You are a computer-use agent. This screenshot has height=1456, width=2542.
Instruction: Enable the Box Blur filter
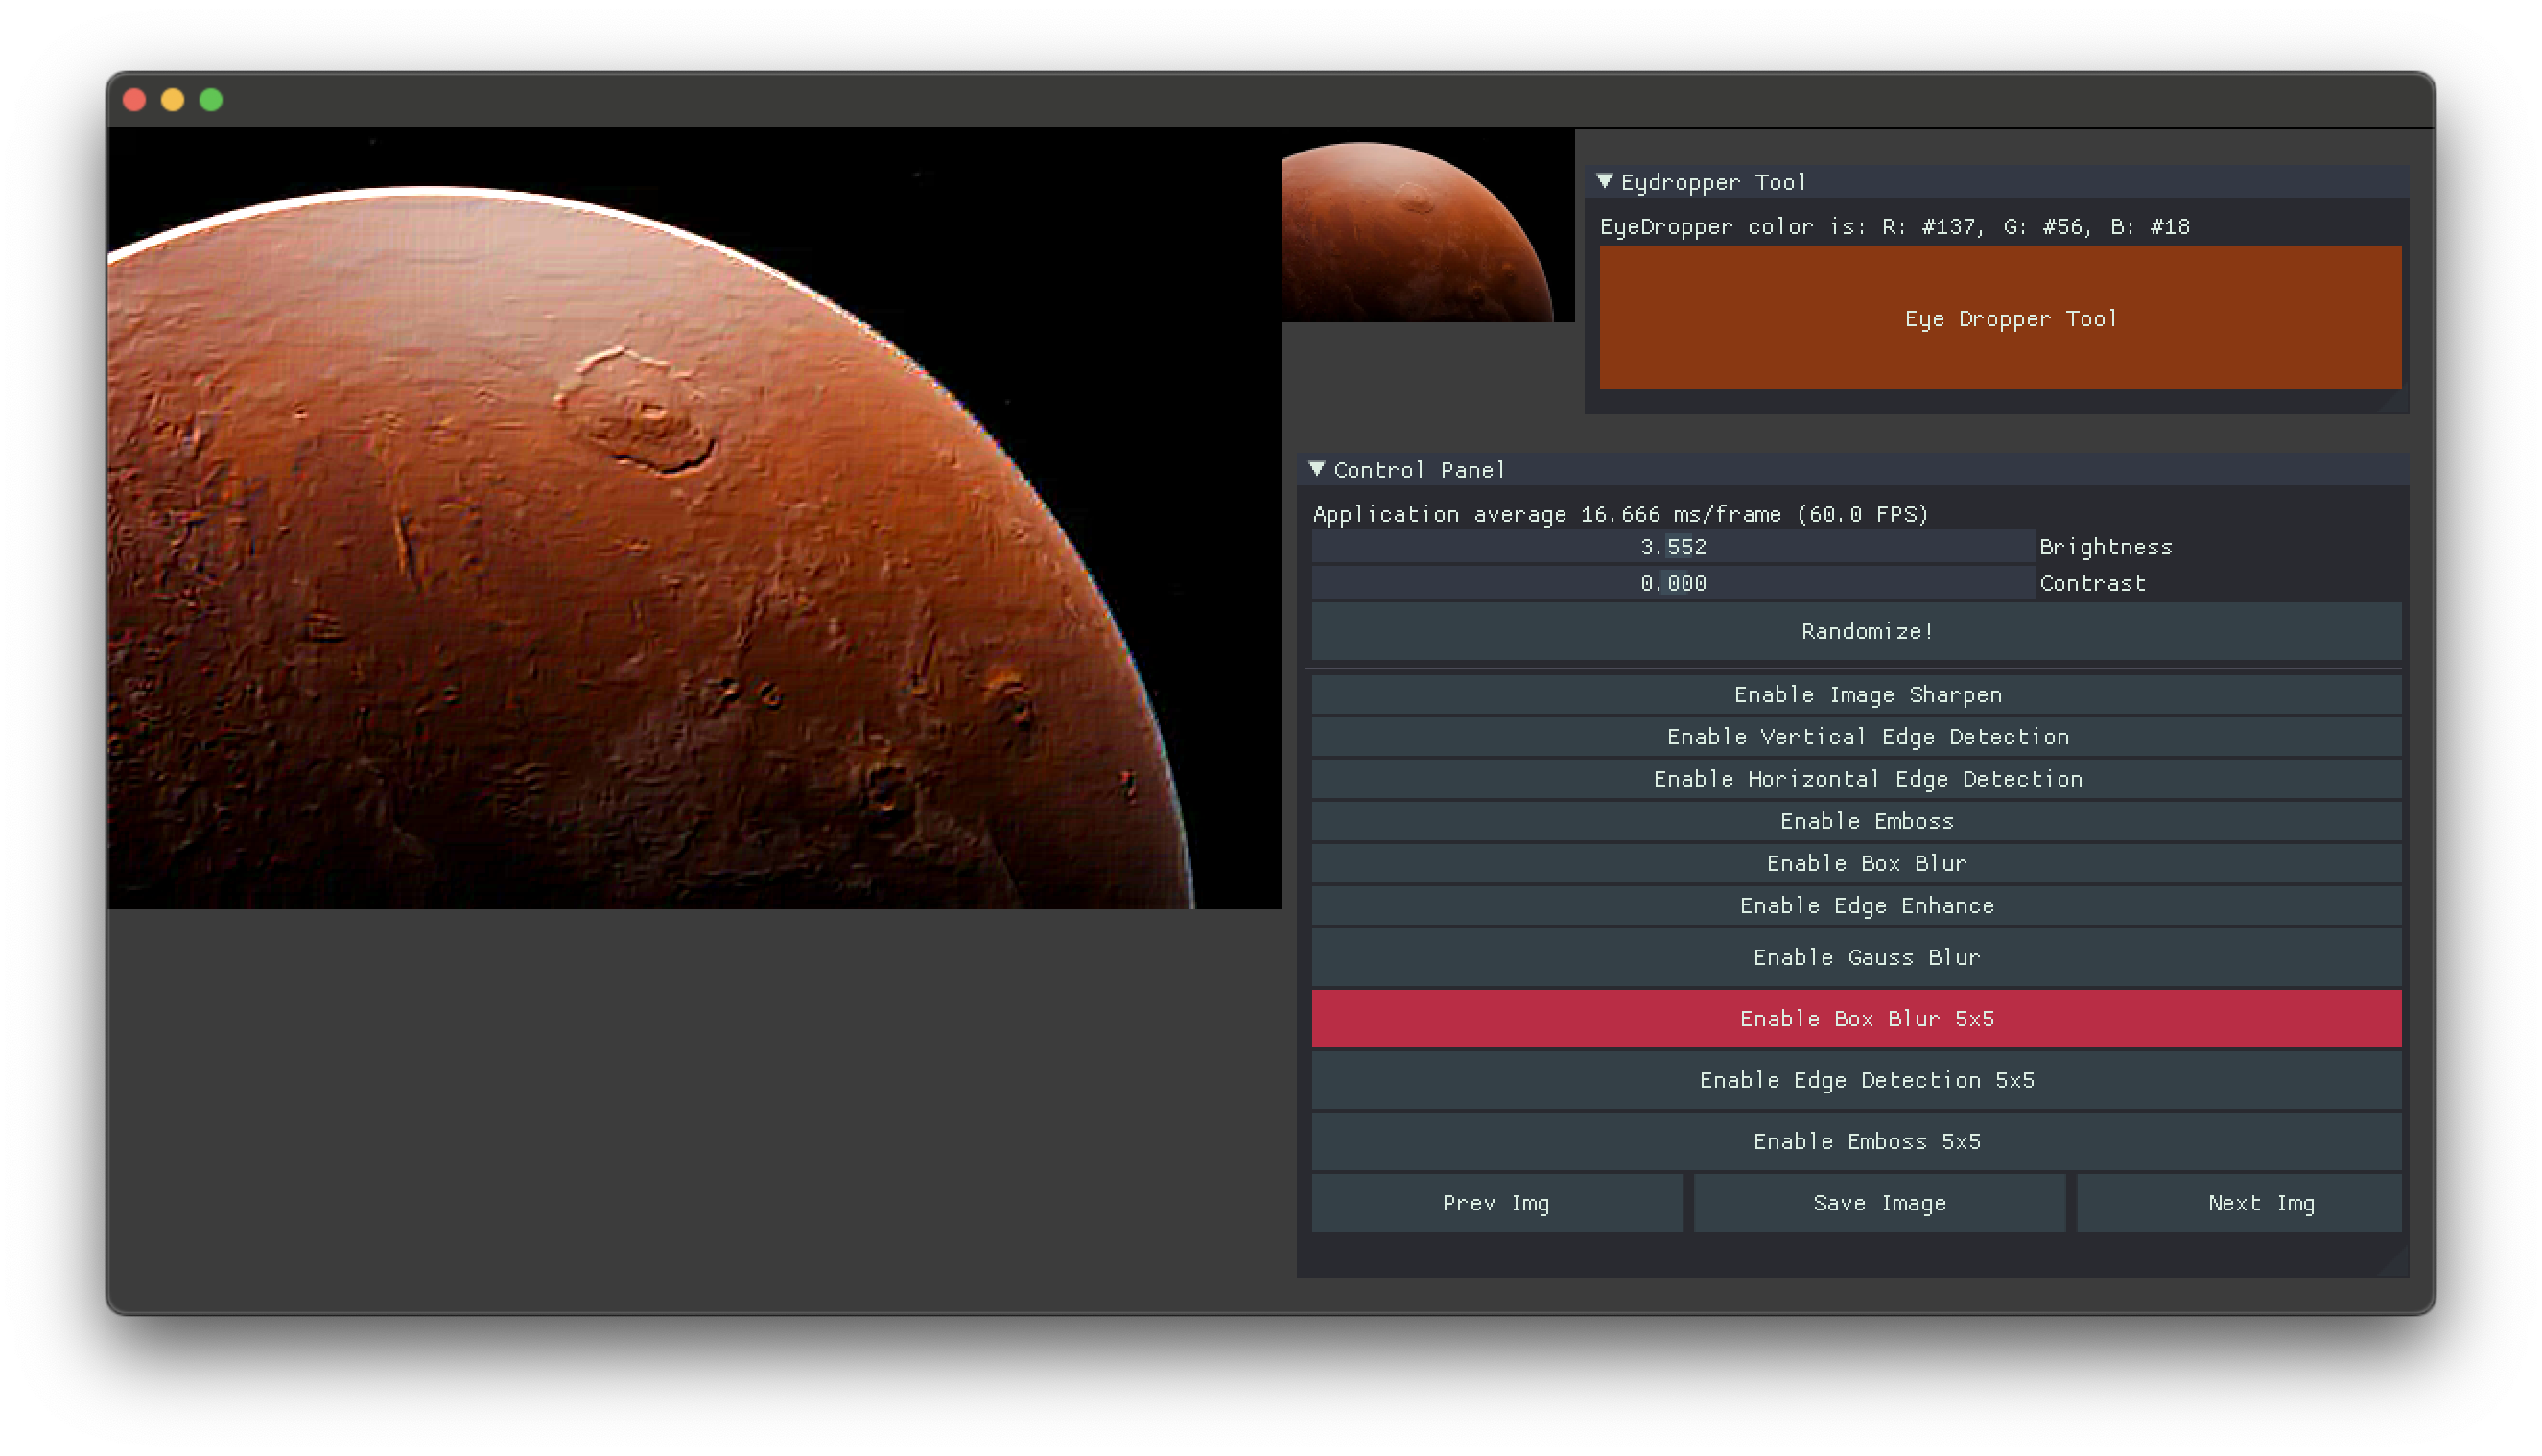(1856, 863)
